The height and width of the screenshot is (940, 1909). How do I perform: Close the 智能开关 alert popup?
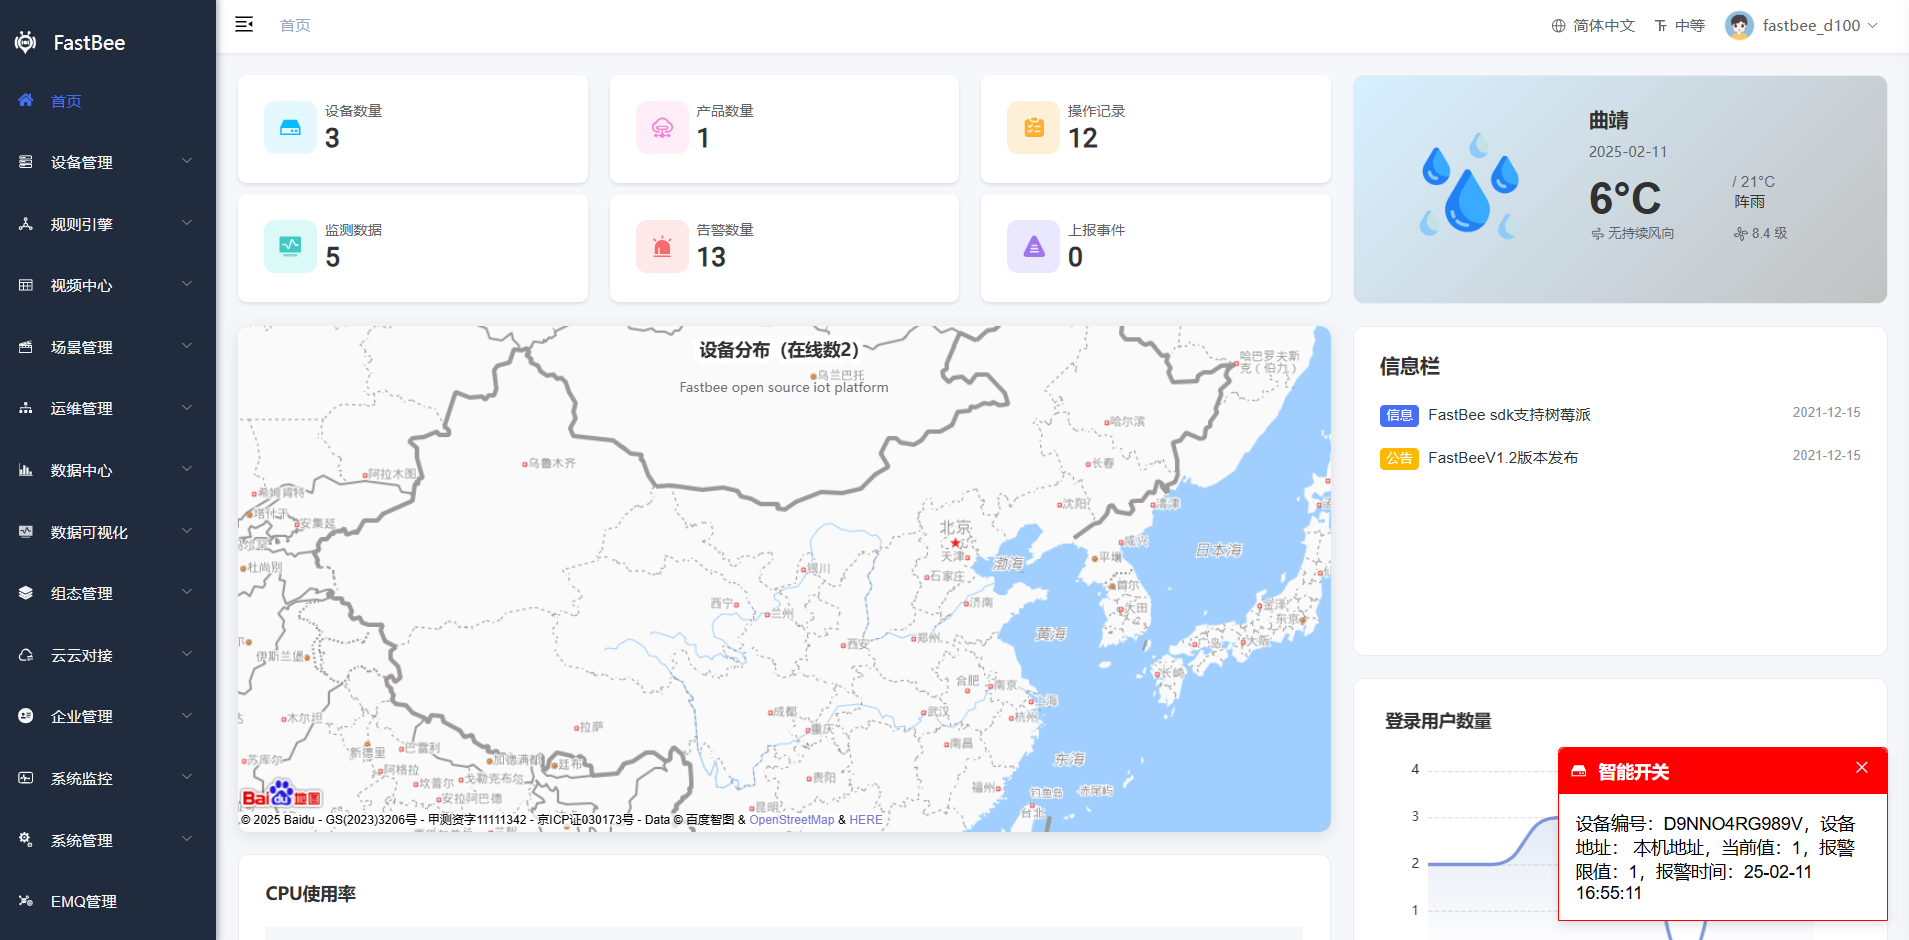point(1861,768)
